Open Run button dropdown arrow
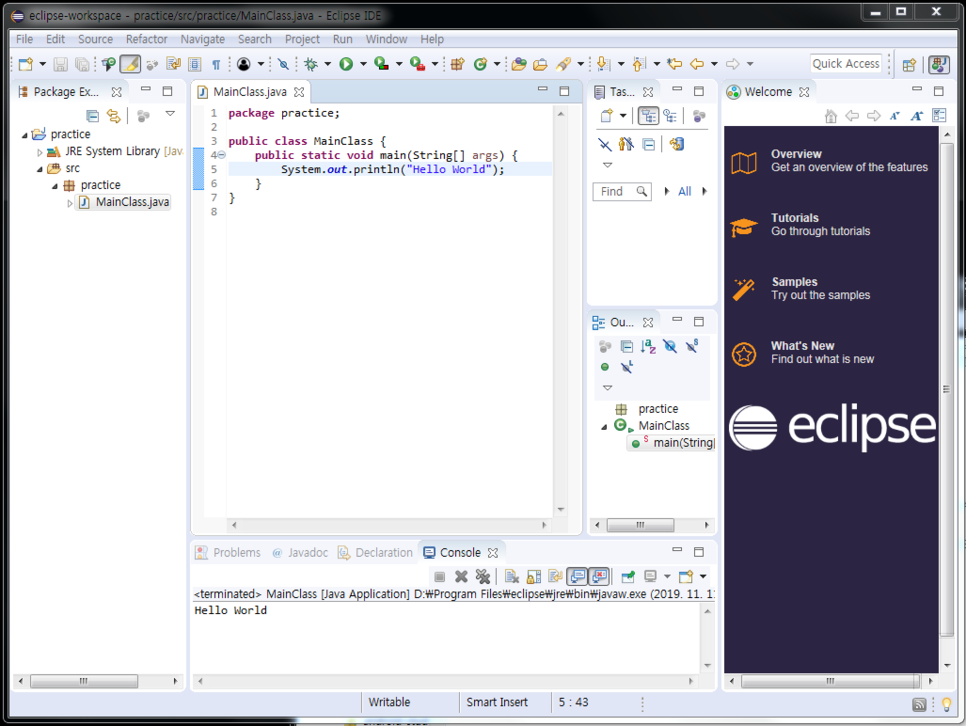This screenshot has width=966, height=726. 363,64
